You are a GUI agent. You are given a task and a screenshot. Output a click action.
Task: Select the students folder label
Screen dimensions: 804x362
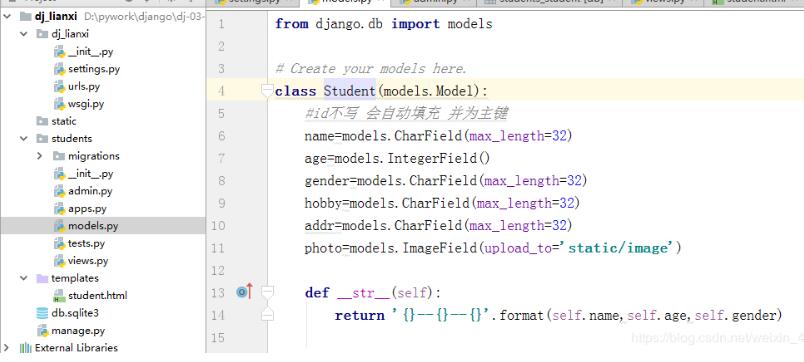coord(72,138)
